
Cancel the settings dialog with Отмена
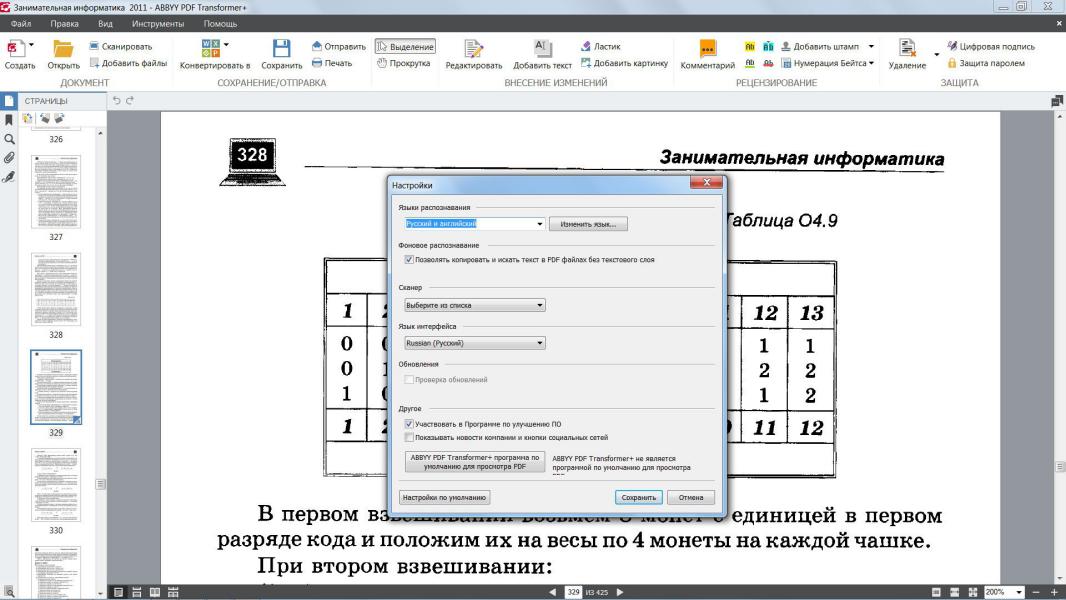(x=691, y=497)
